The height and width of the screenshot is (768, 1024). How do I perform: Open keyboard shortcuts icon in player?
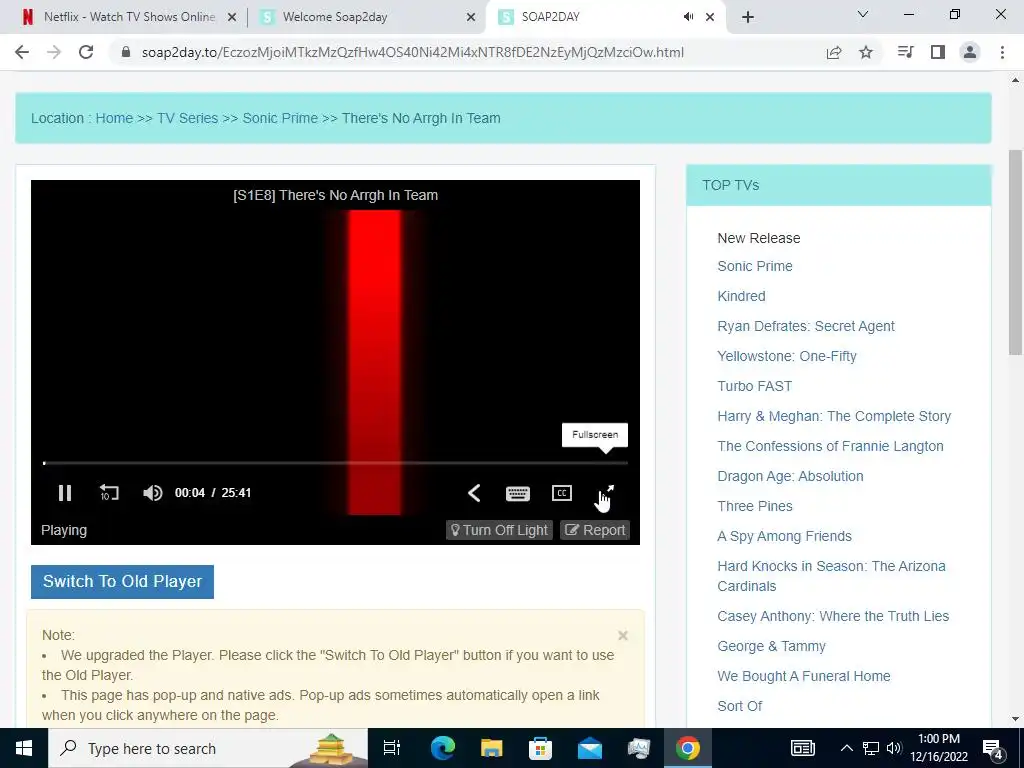(518, 493)
